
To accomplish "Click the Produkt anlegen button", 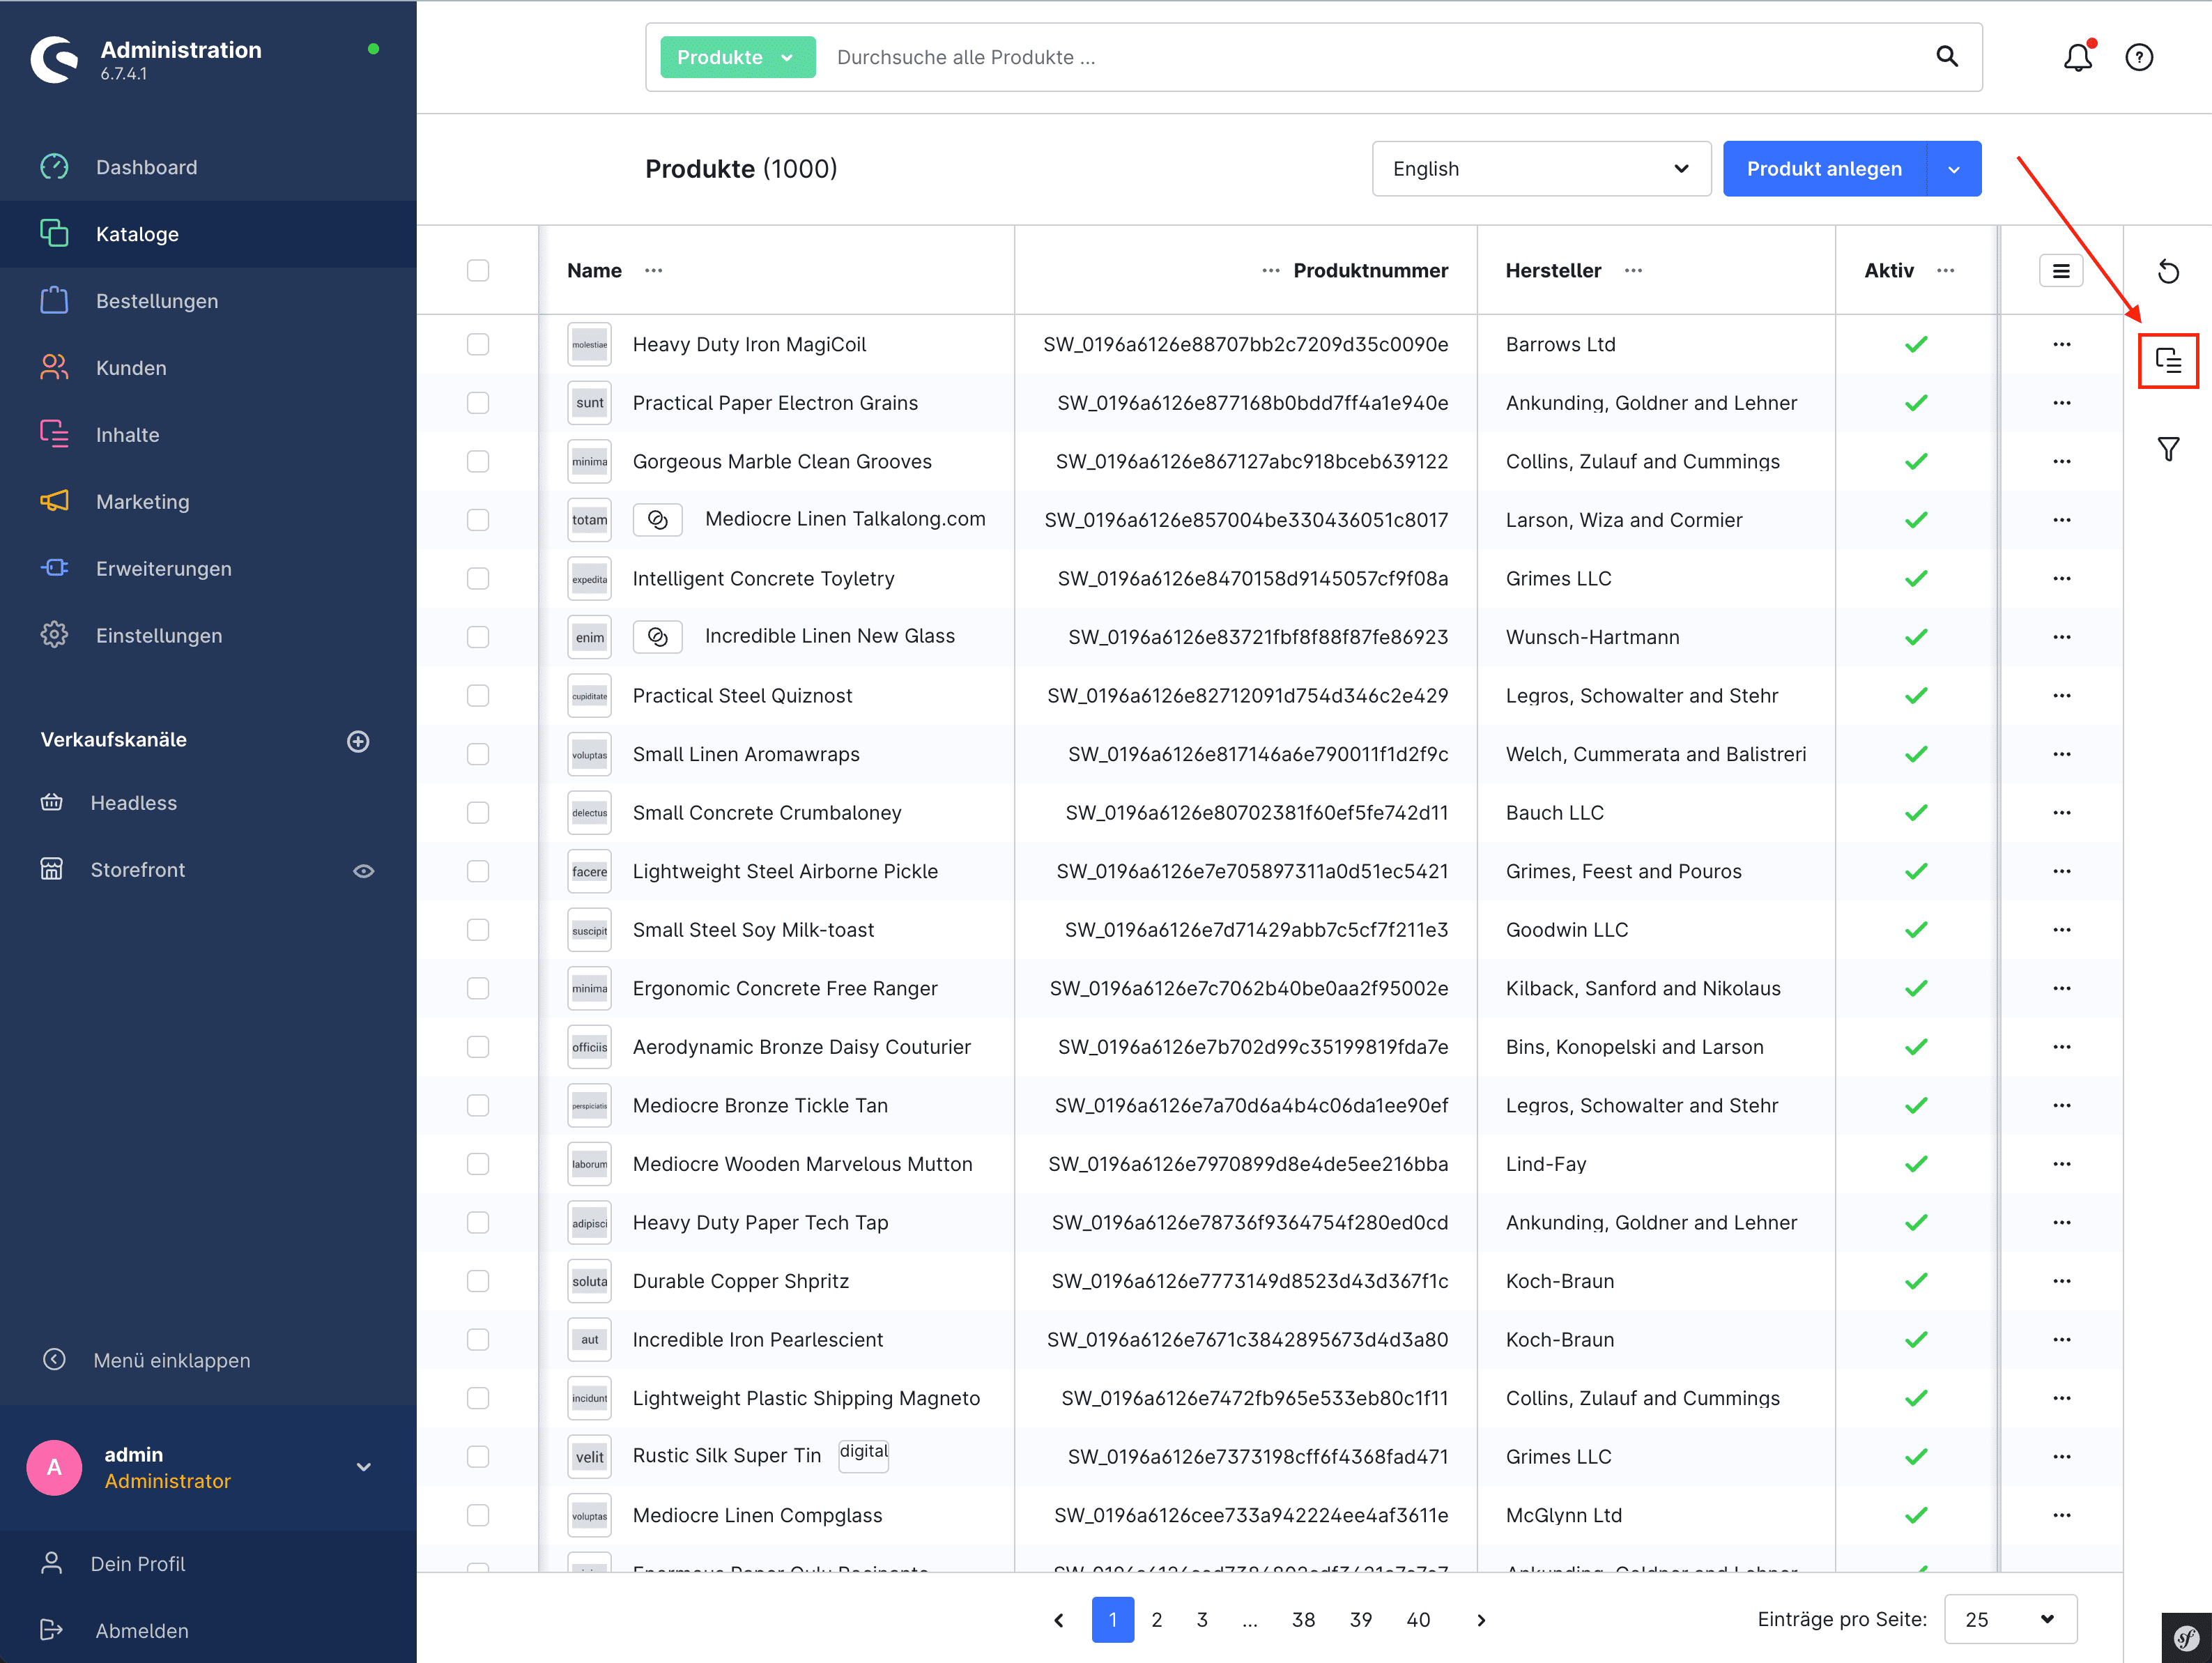I will pos(1823,169).
